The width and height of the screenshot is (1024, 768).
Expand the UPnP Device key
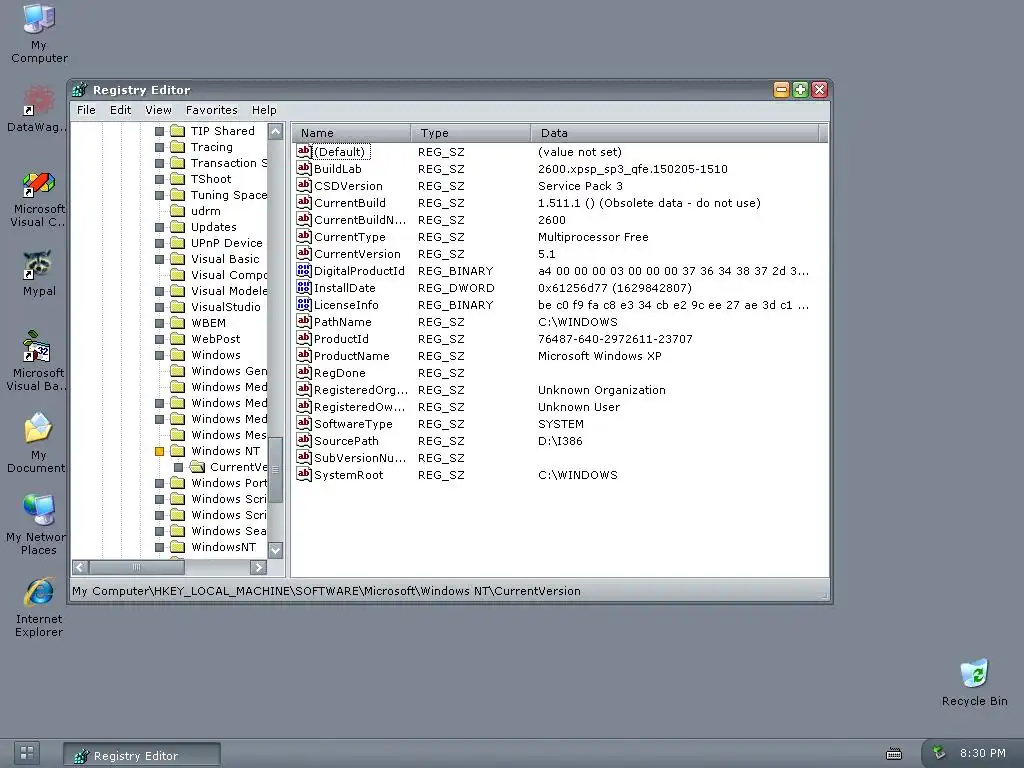tap(159, 243)
